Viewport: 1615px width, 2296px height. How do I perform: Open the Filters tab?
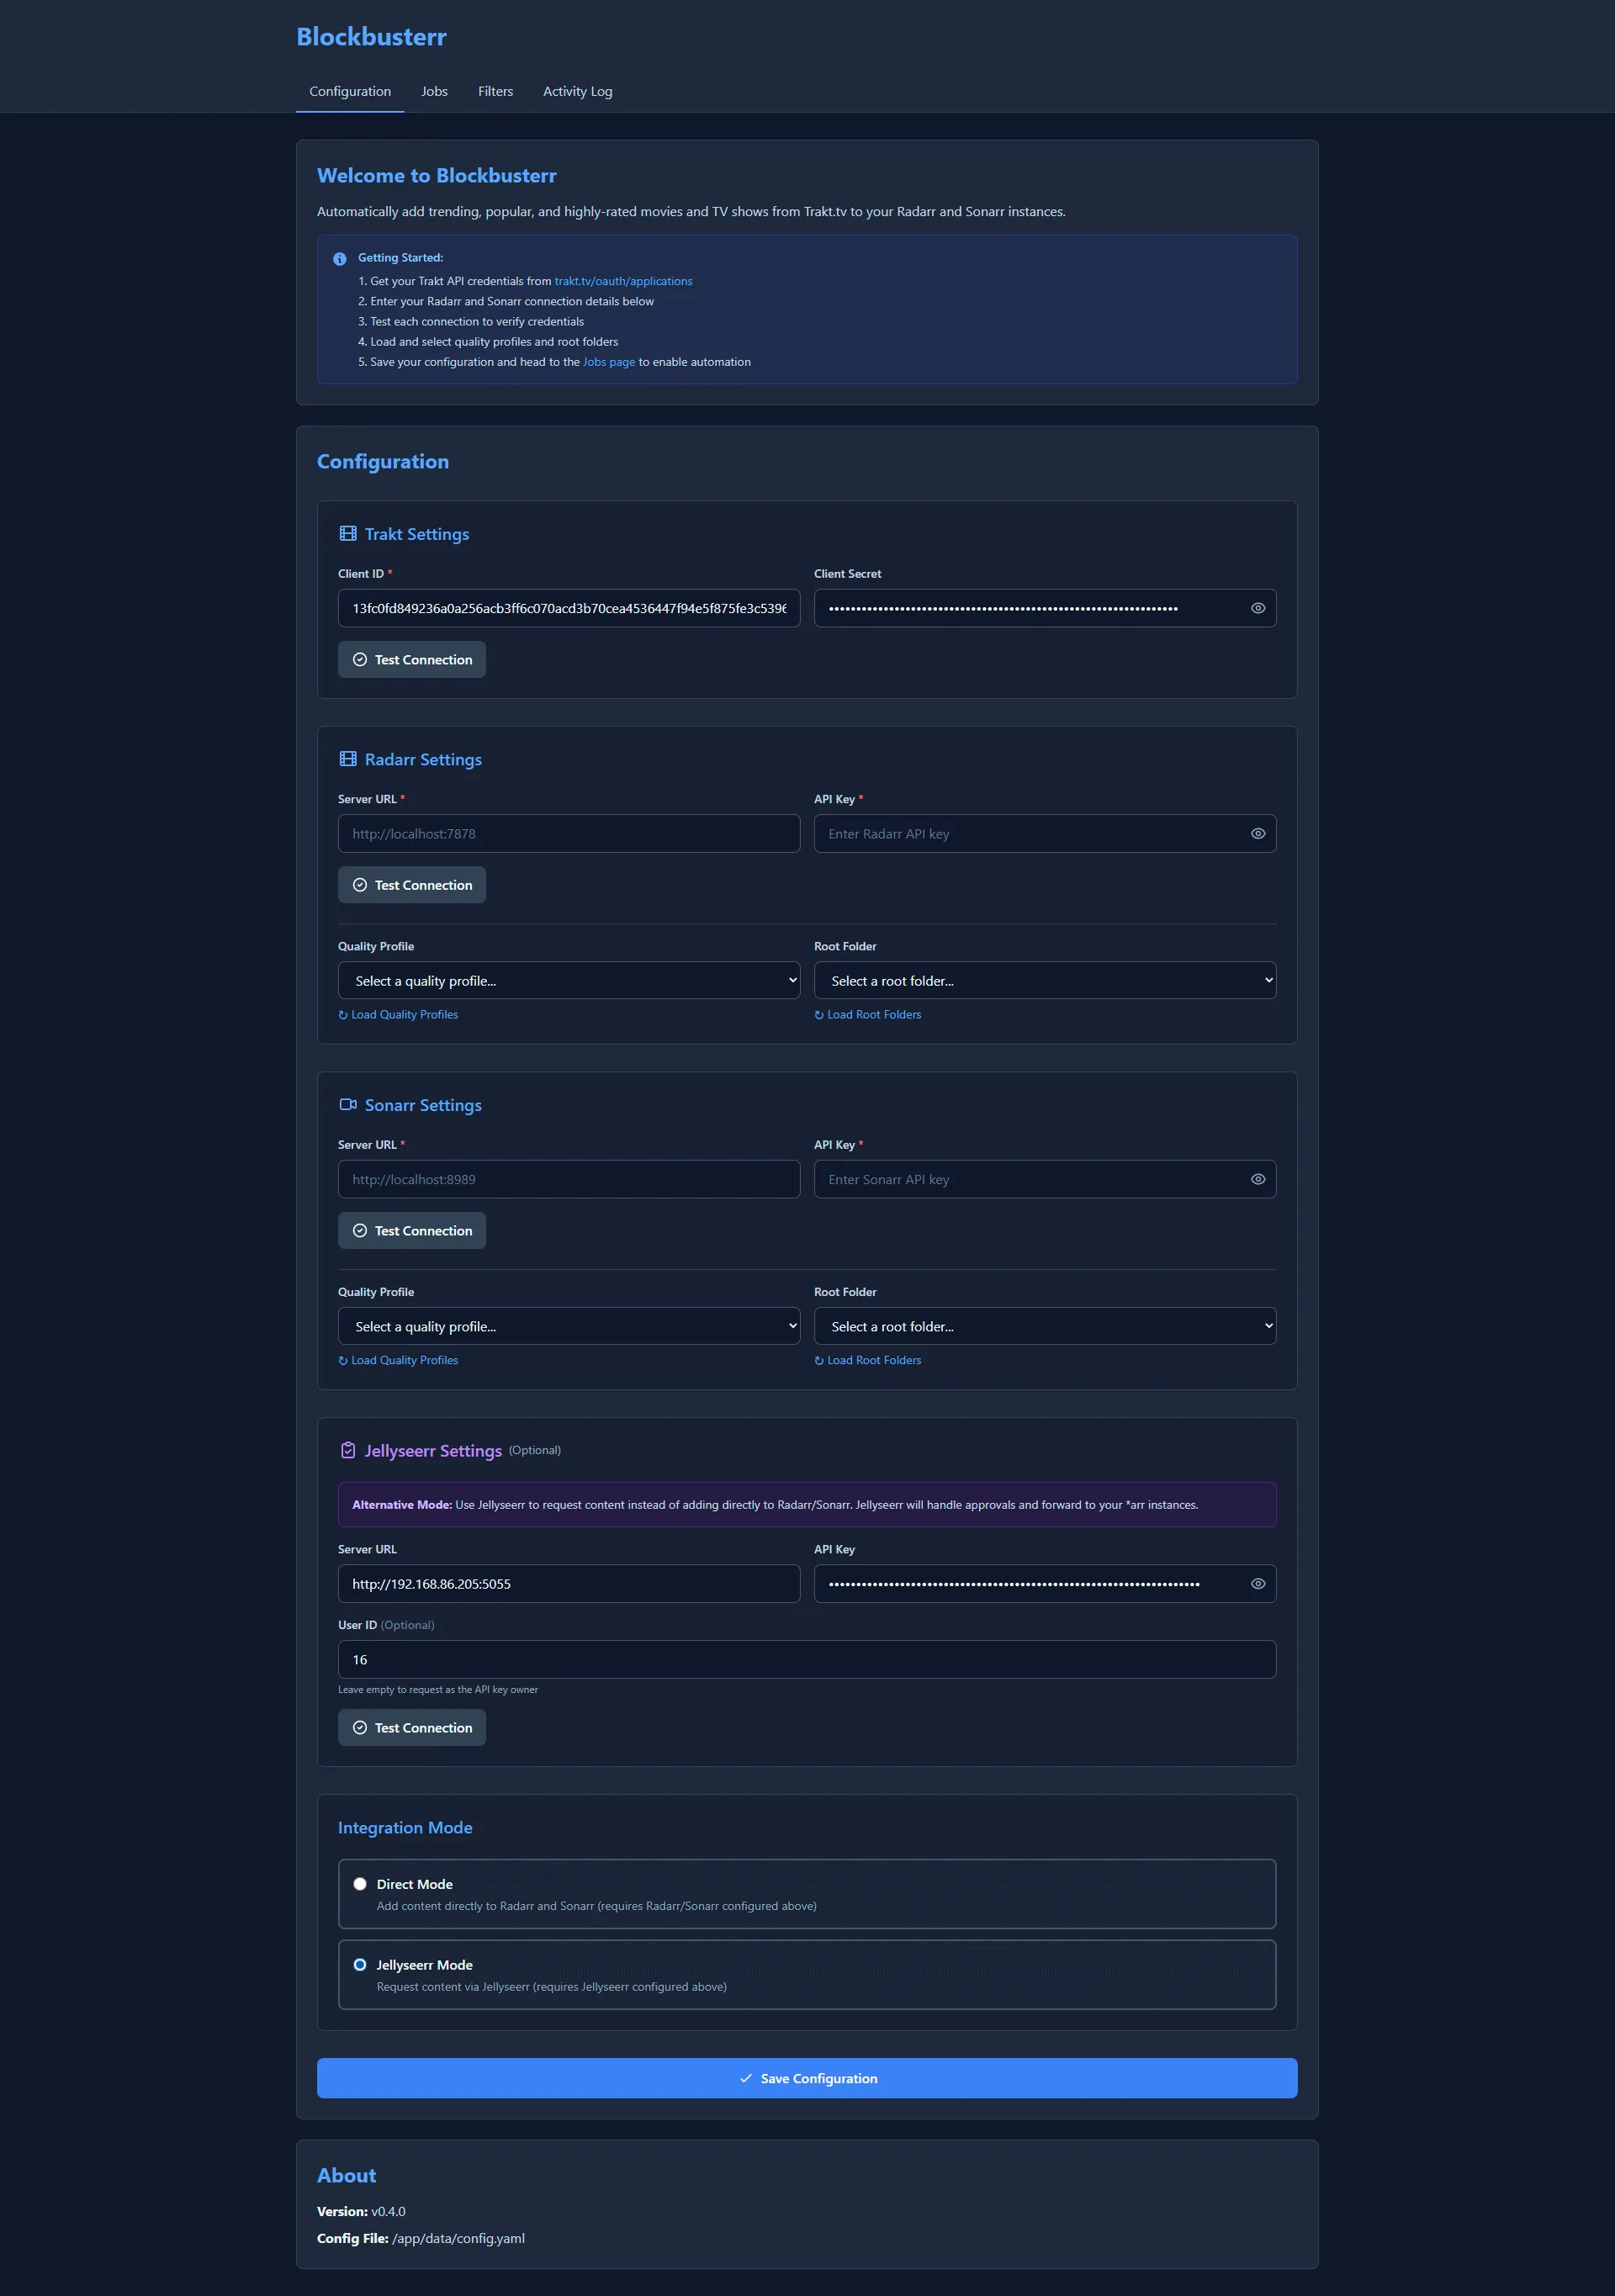pos(495,91)
